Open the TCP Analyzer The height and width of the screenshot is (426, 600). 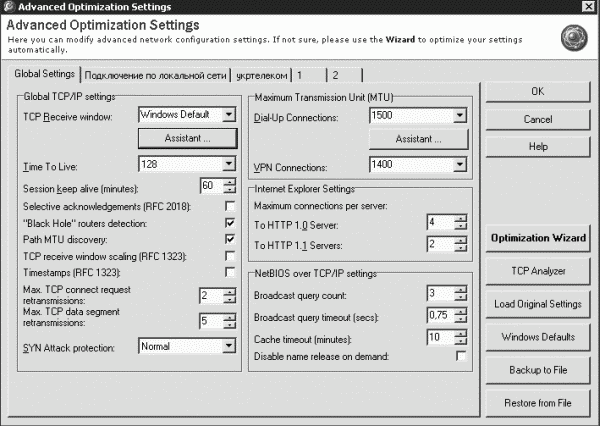538,271
